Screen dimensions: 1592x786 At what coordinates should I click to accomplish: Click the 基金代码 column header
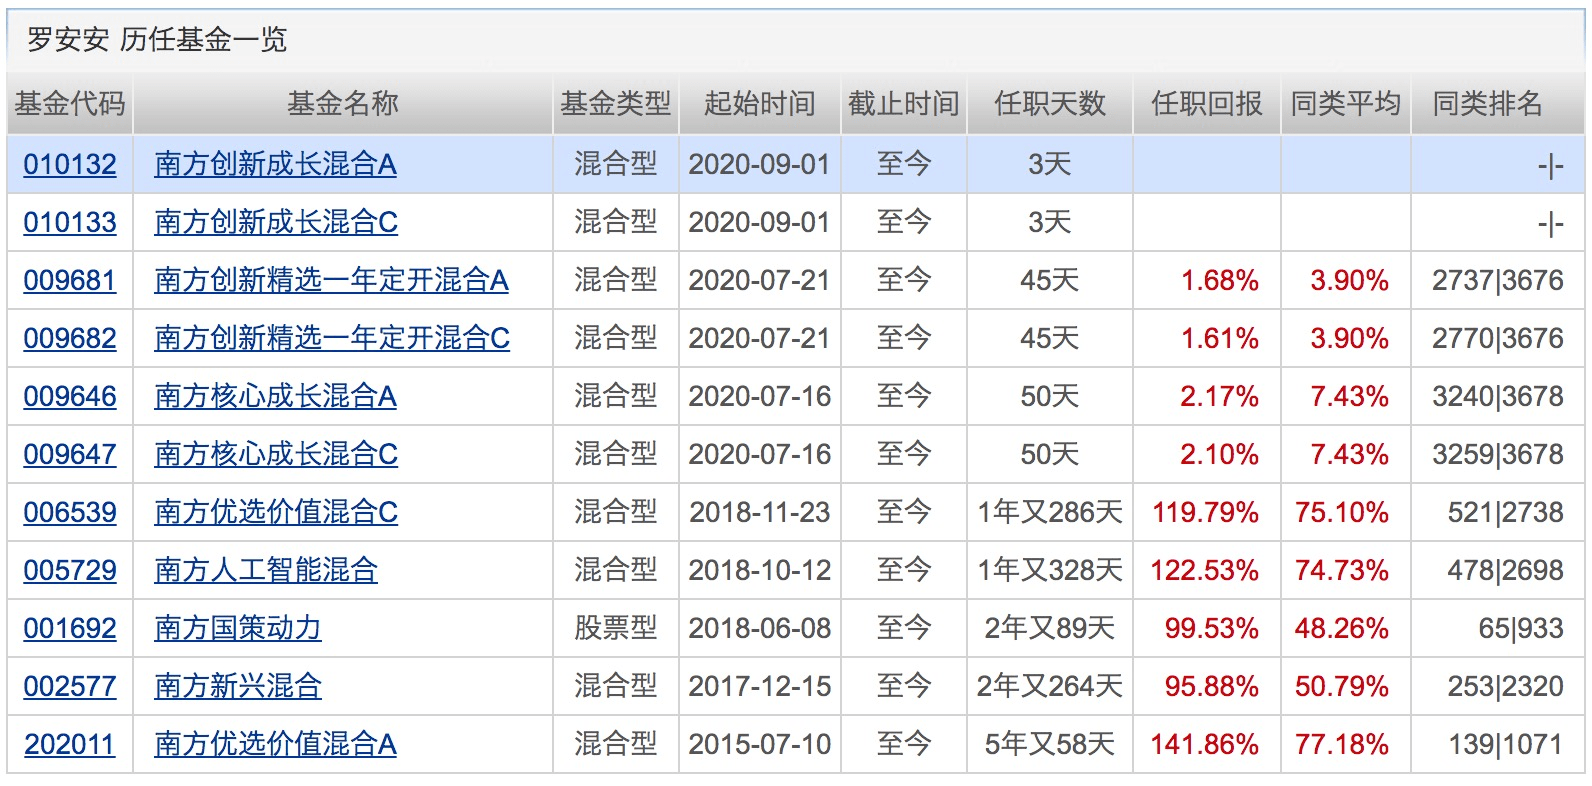coord(70,103)
